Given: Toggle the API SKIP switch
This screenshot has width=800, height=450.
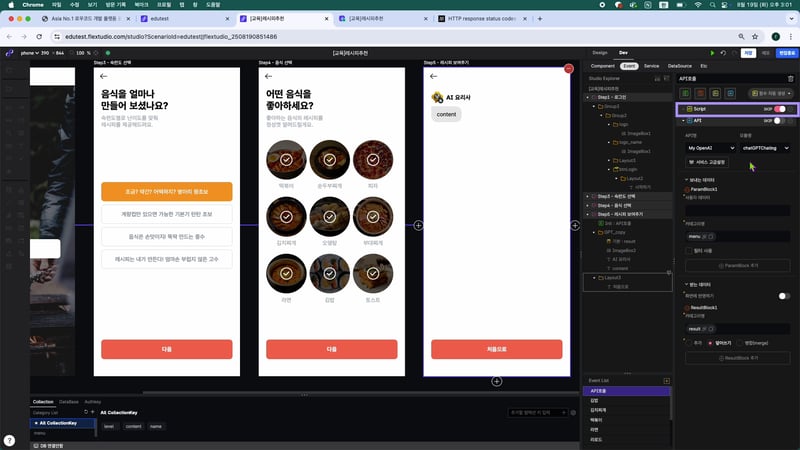Looking at the screenshot, I should click(x=779, y=120).
